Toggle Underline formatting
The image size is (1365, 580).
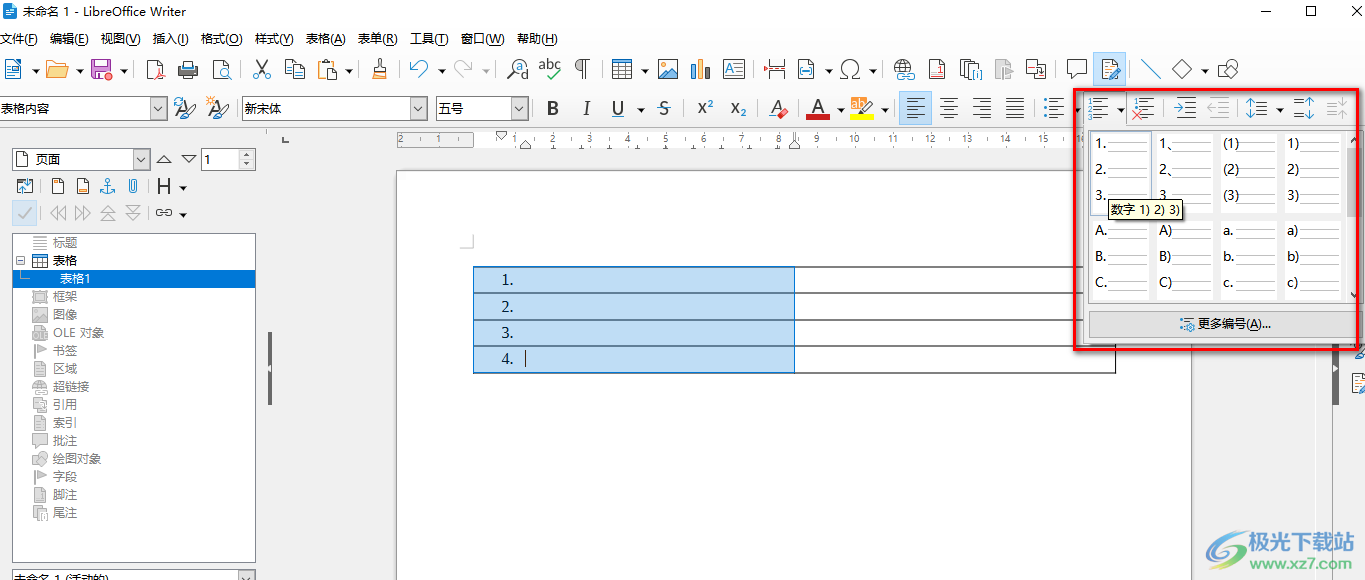[x=618, y=108]
